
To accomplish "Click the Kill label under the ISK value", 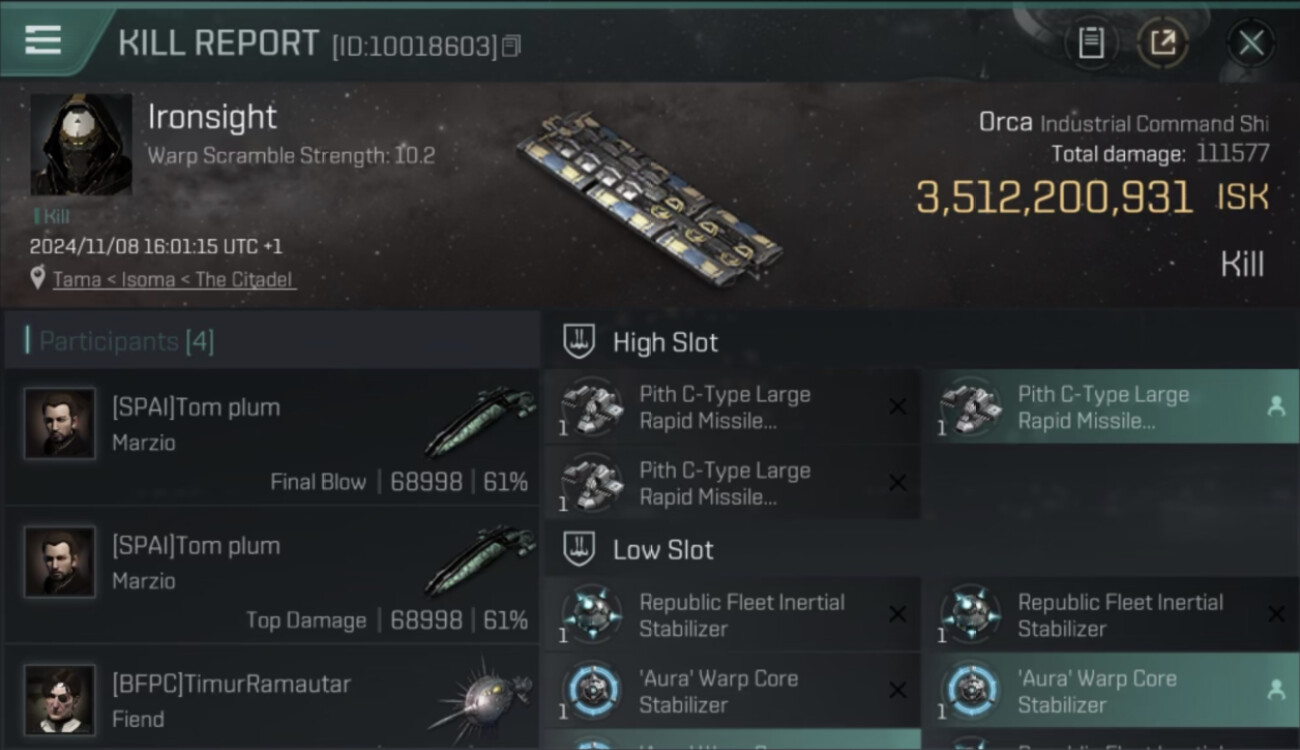I will click(x=1242, y=264).
